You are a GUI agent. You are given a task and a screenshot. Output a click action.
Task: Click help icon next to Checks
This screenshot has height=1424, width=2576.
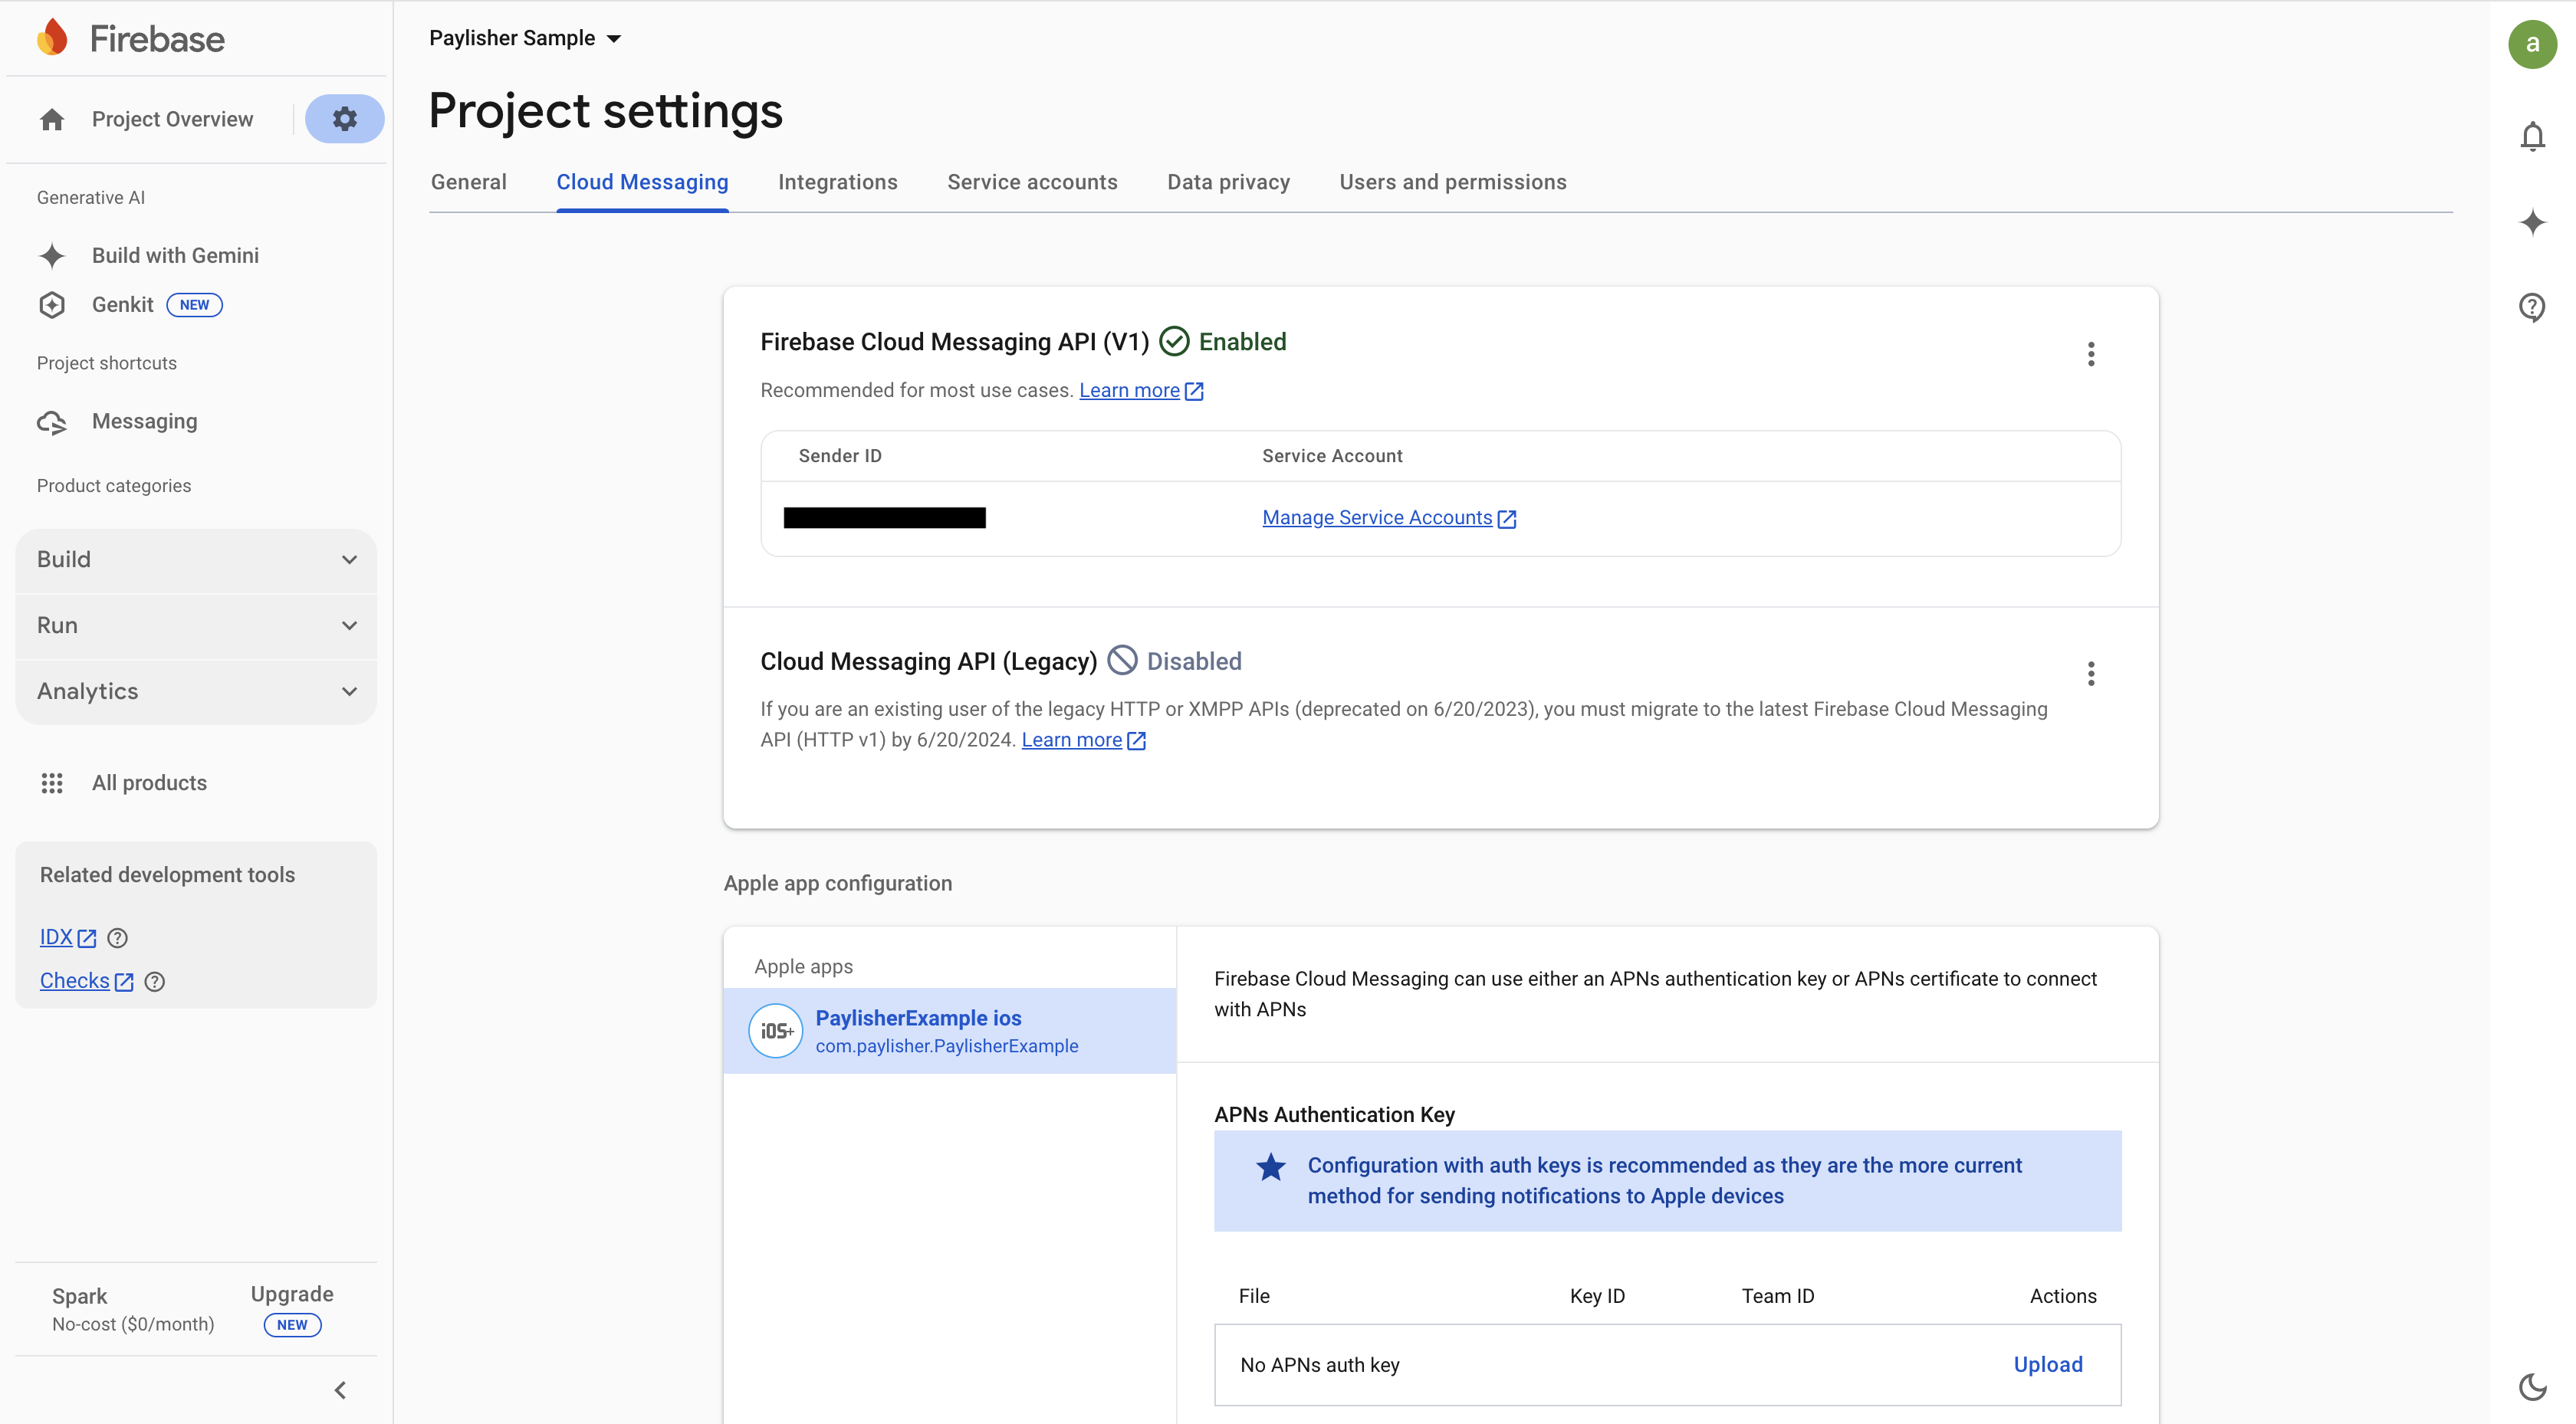154,982
